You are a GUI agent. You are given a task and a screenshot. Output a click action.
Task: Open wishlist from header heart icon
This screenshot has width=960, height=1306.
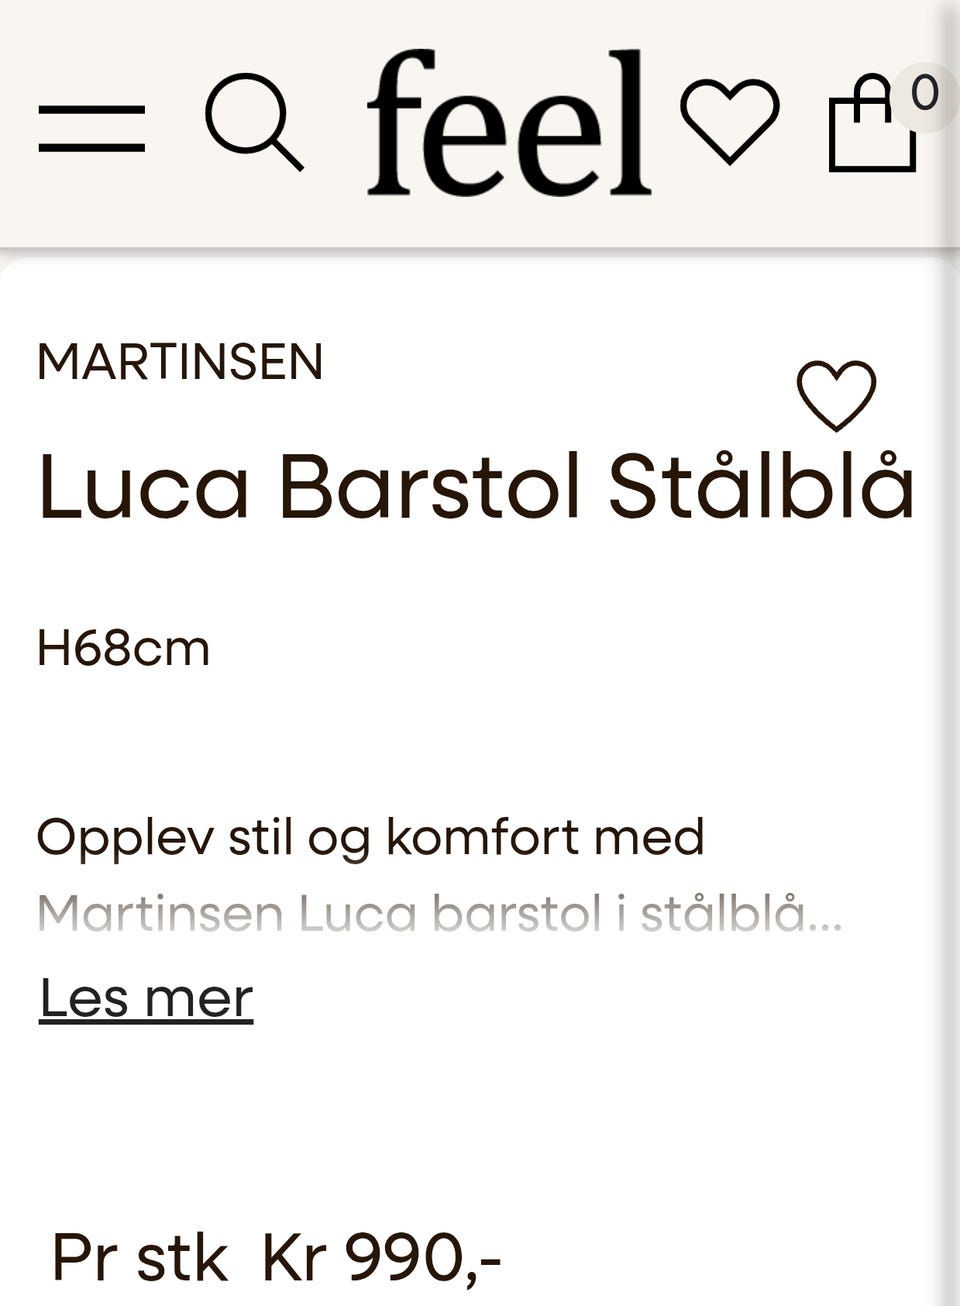pyautogui.click(x=730, y=120)
